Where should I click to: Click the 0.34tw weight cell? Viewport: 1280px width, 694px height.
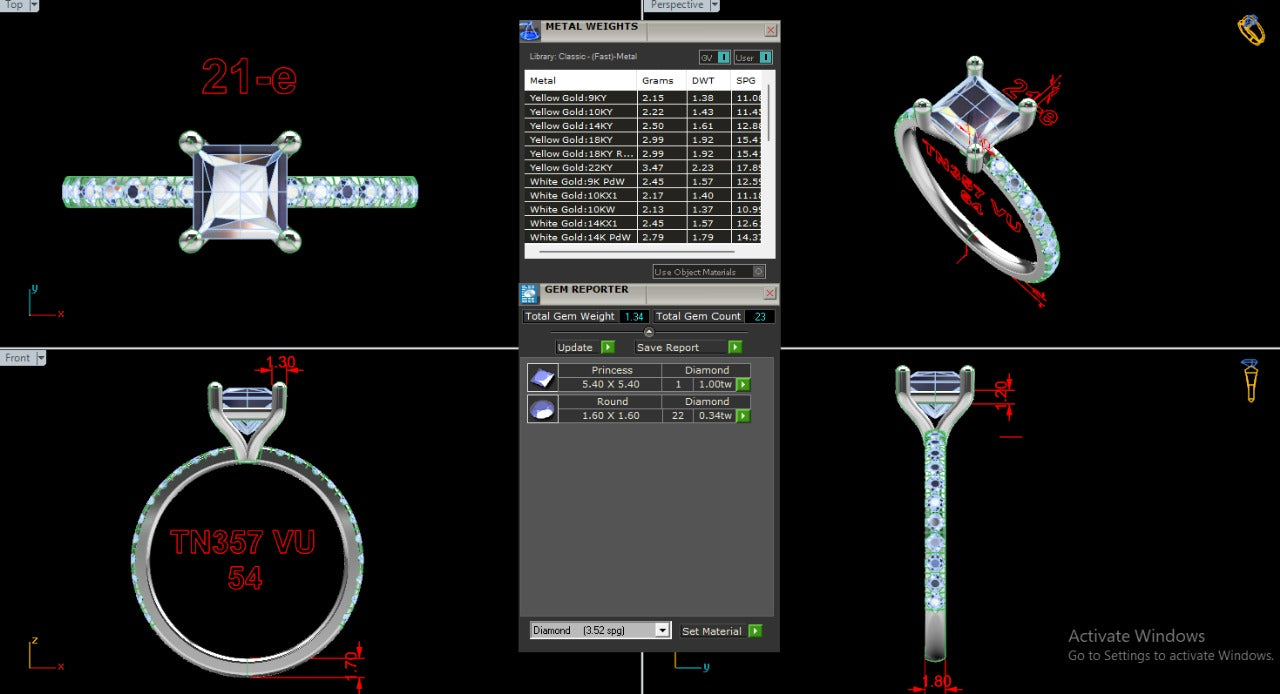pyautogui.click(x=715, y=415)
